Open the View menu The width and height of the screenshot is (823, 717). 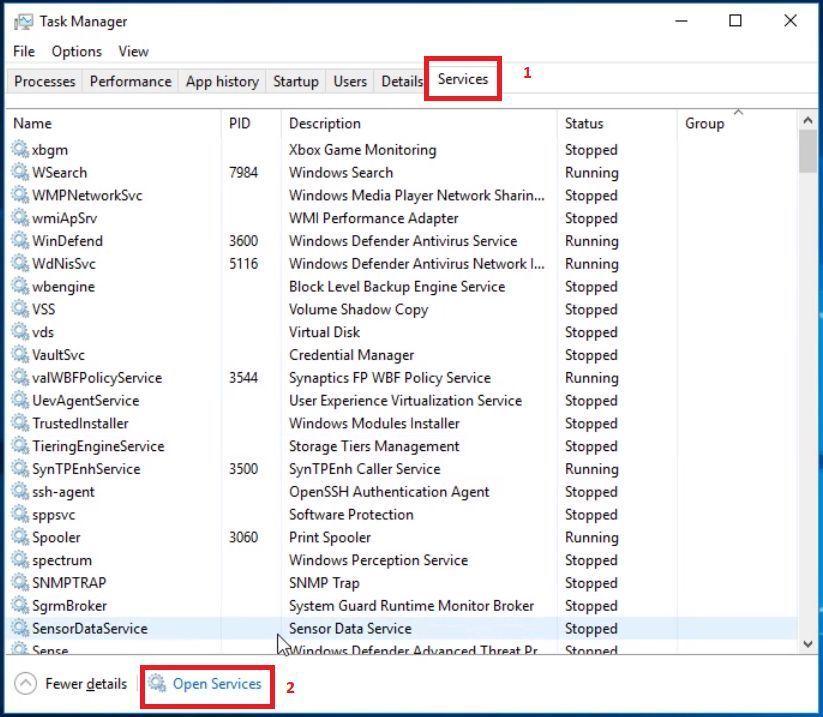pyautogui.click(x=133, y=51)
